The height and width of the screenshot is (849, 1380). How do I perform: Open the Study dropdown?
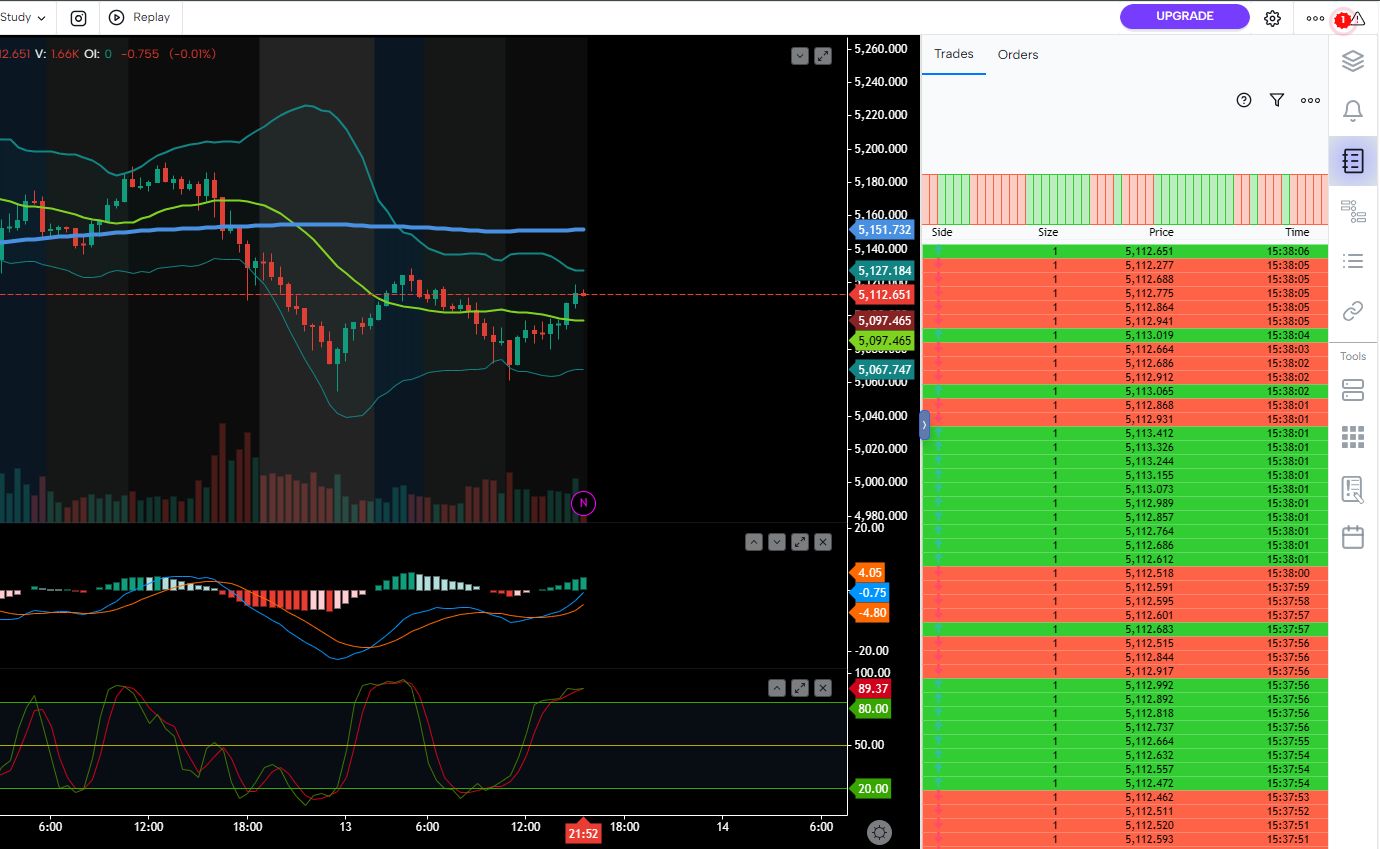click(24, 17)
